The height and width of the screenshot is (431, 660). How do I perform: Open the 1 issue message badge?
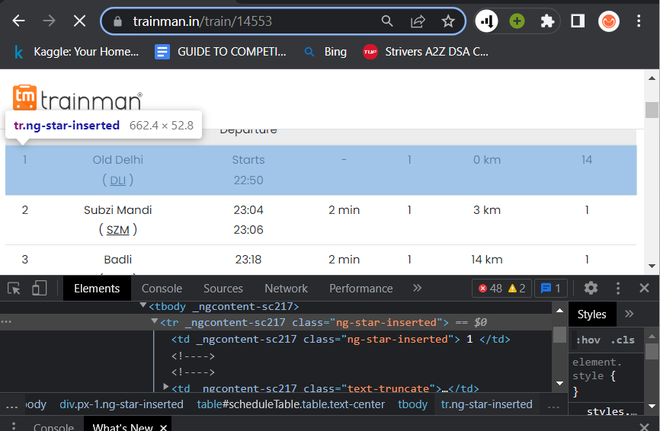(x=551, y=288)
